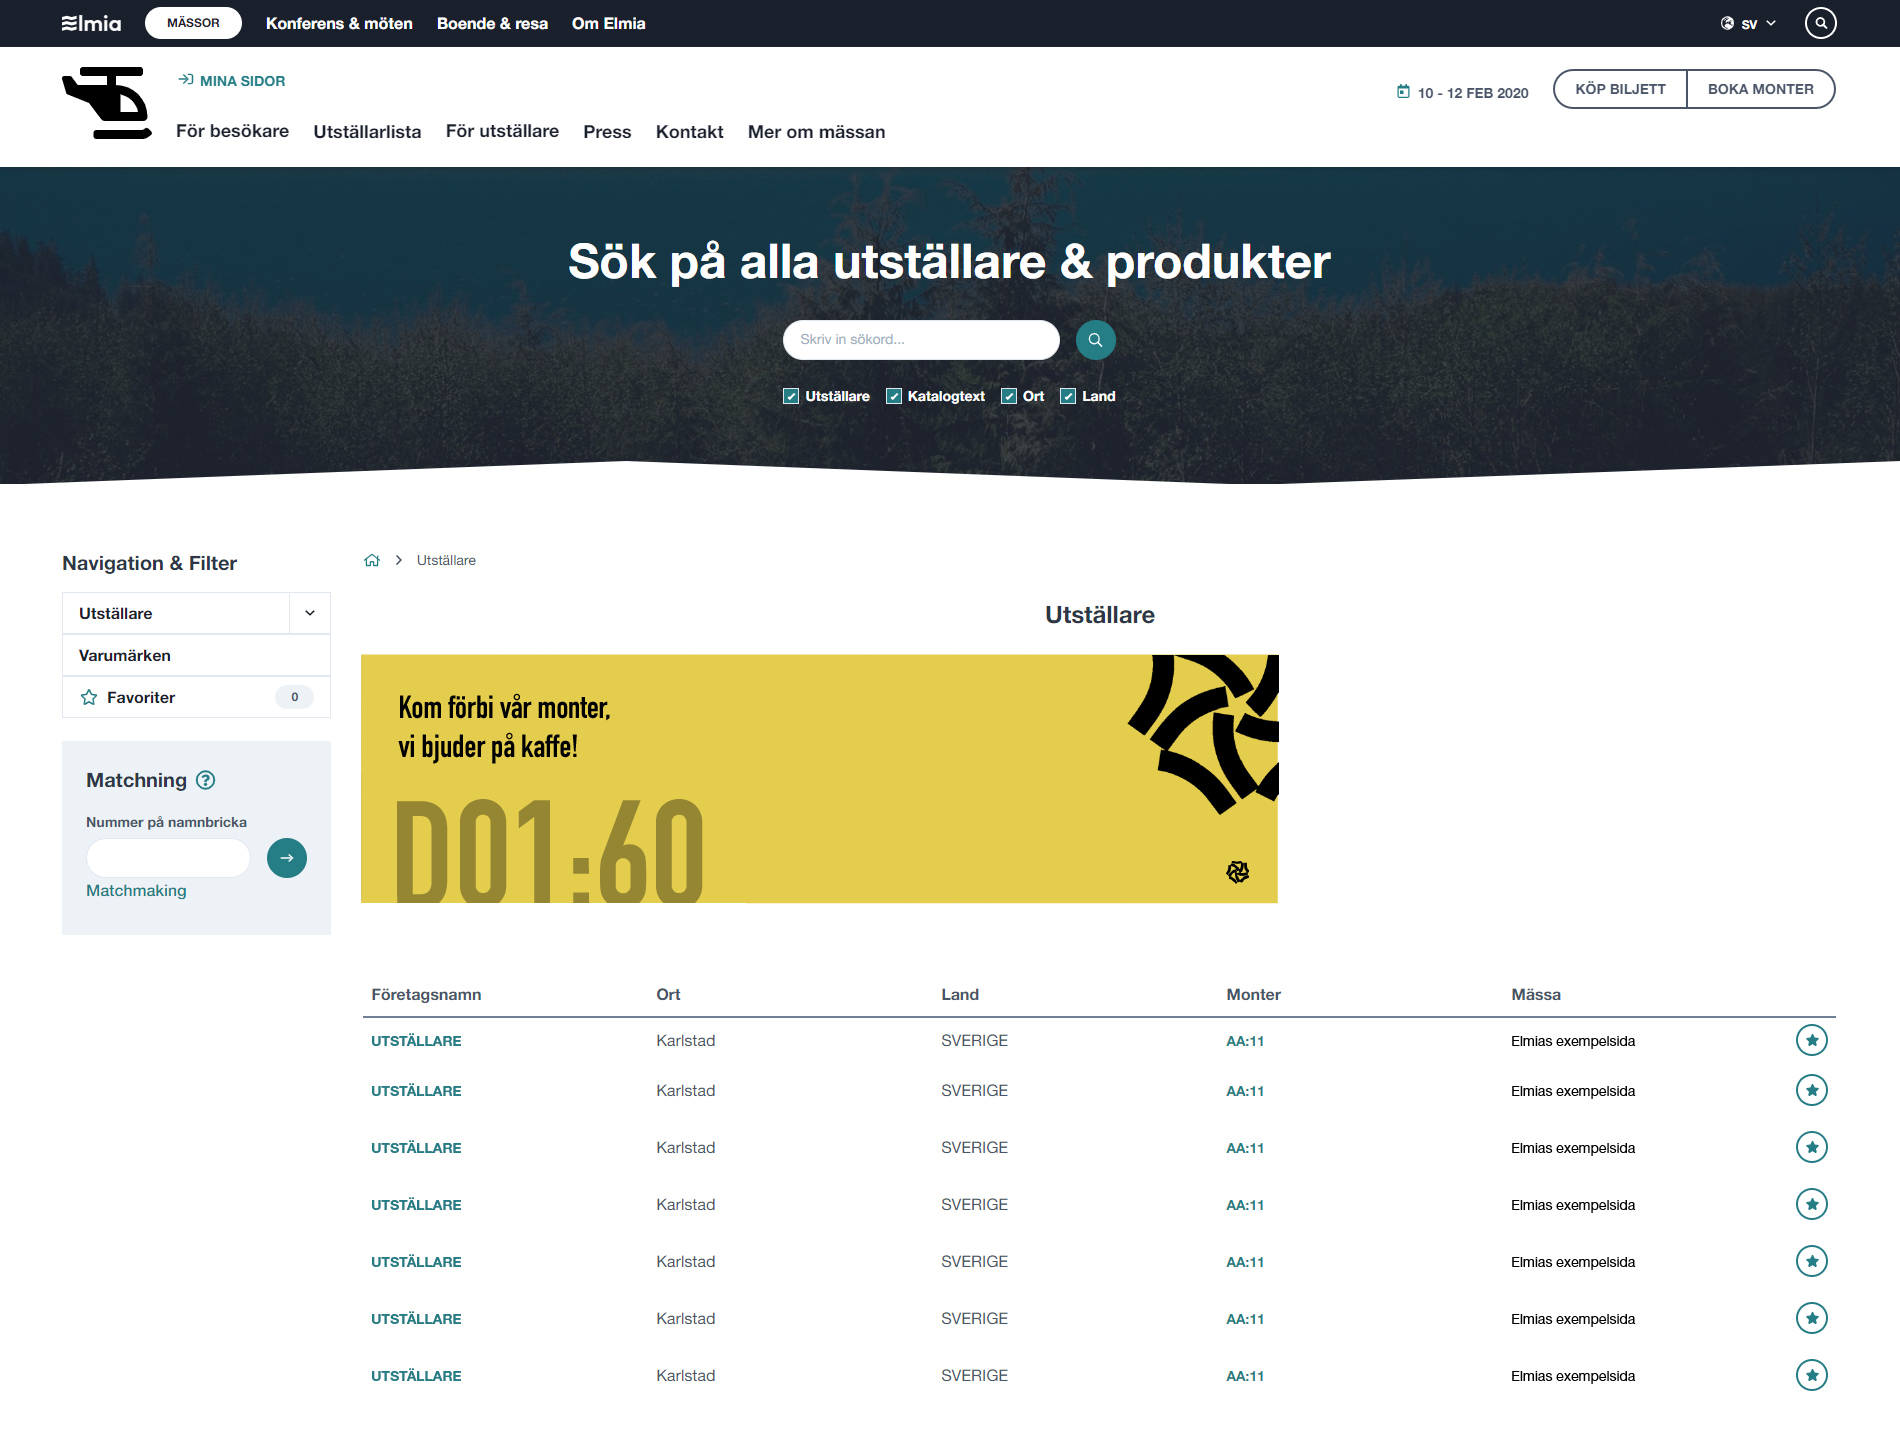
Task: Open the last UTSTÄLLARE company link
Action: tap(416, 1376)
